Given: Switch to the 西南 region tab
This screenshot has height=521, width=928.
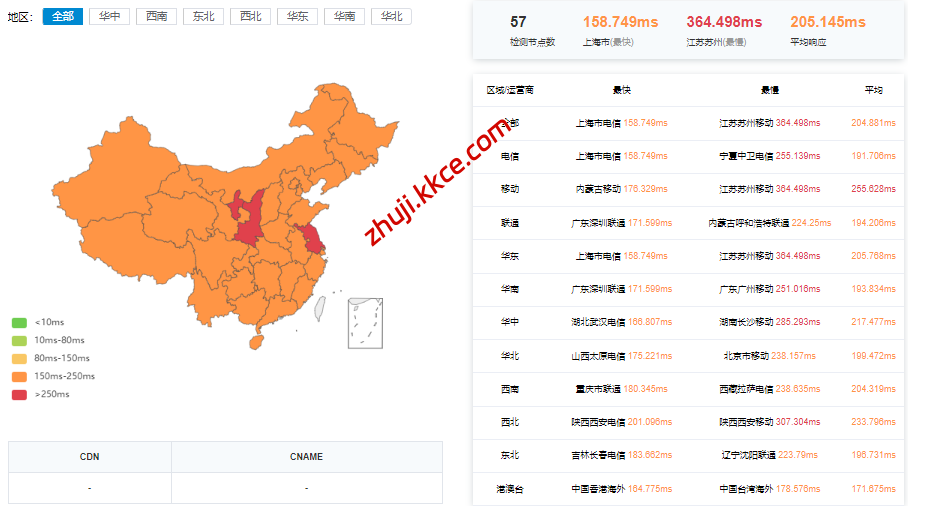Looking at the screenshot, I should [155, 17].
